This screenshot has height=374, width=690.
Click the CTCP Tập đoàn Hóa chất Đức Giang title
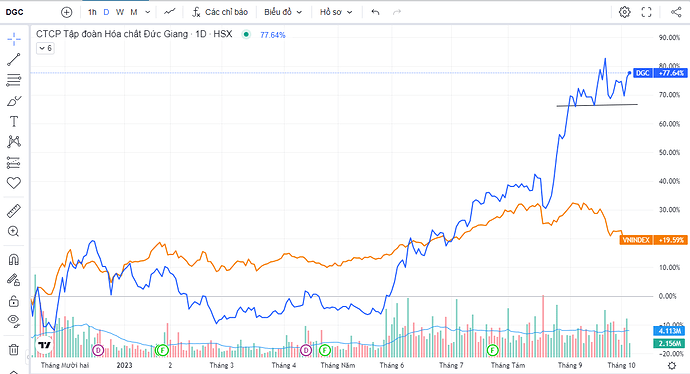point(112,34)
